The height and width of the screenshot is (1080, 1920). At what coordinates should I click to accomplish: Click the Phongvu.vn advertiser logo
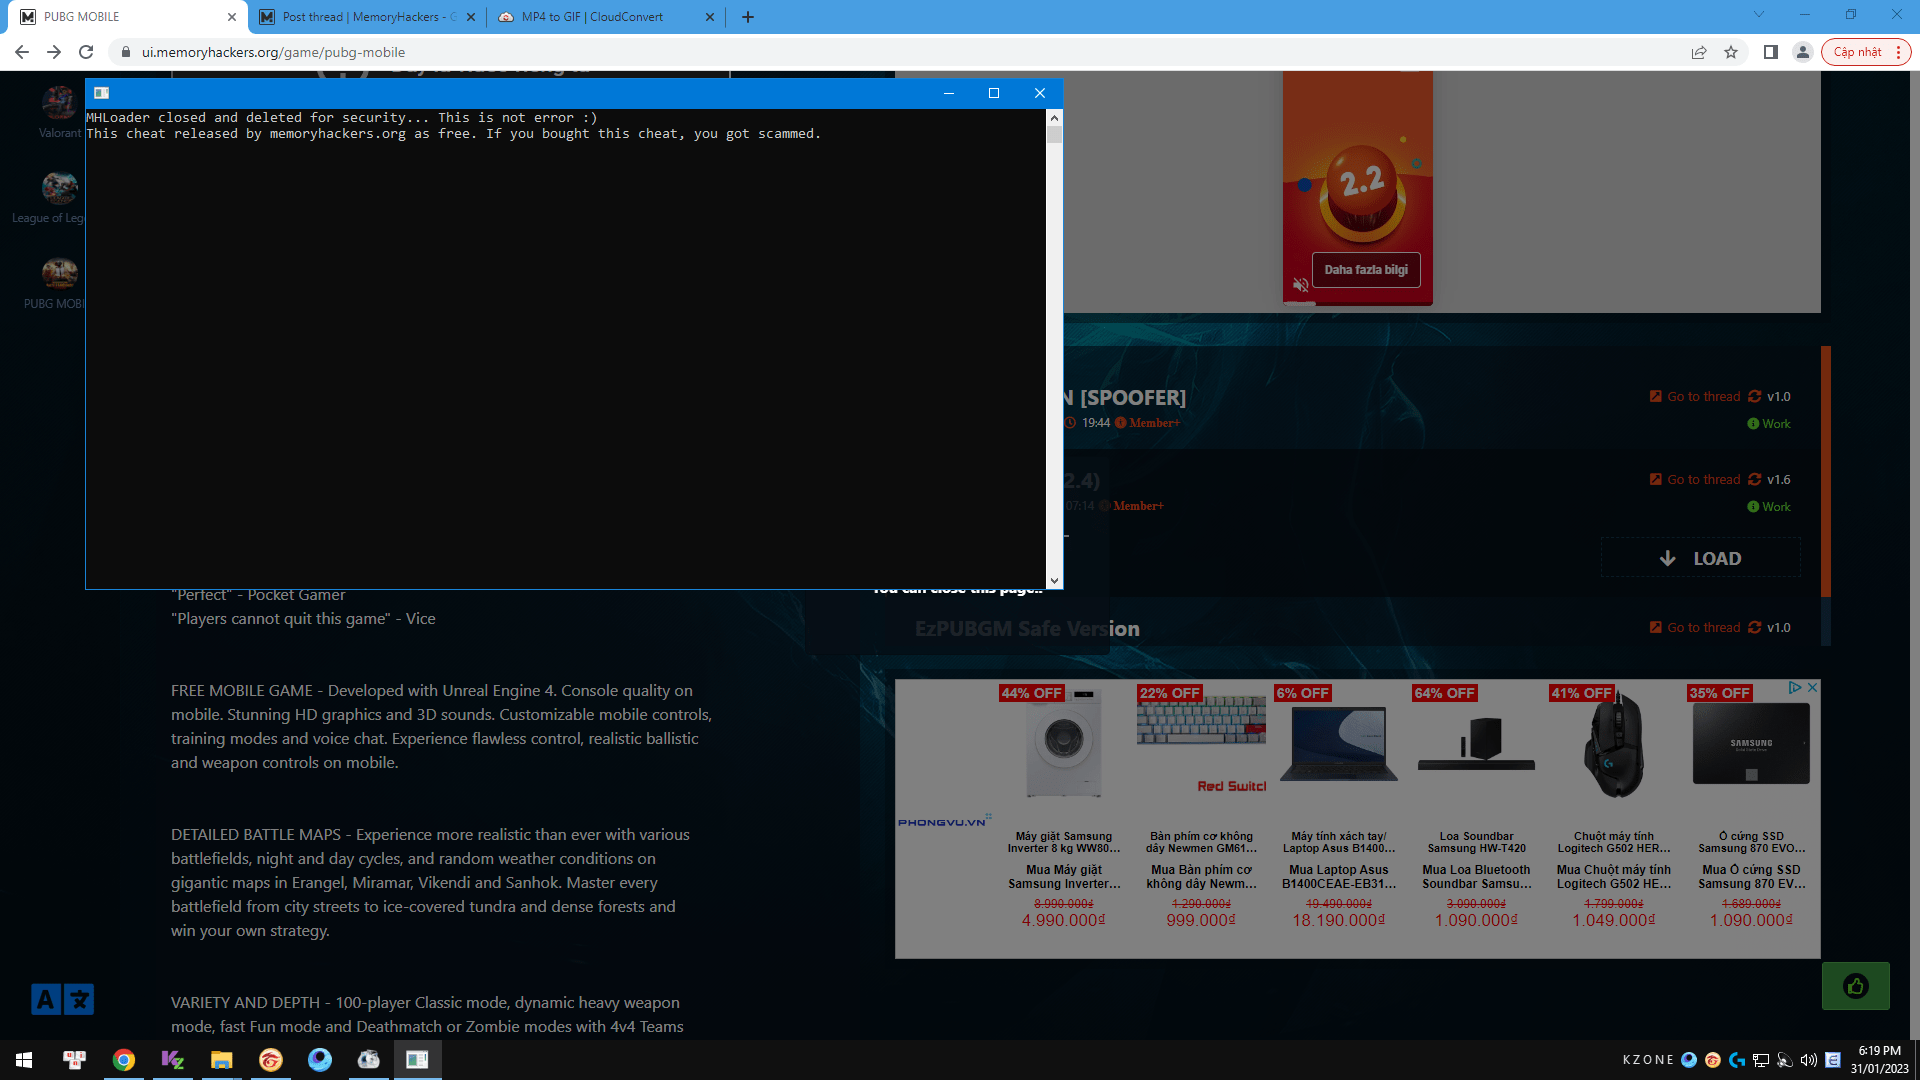tap(944, 821)
